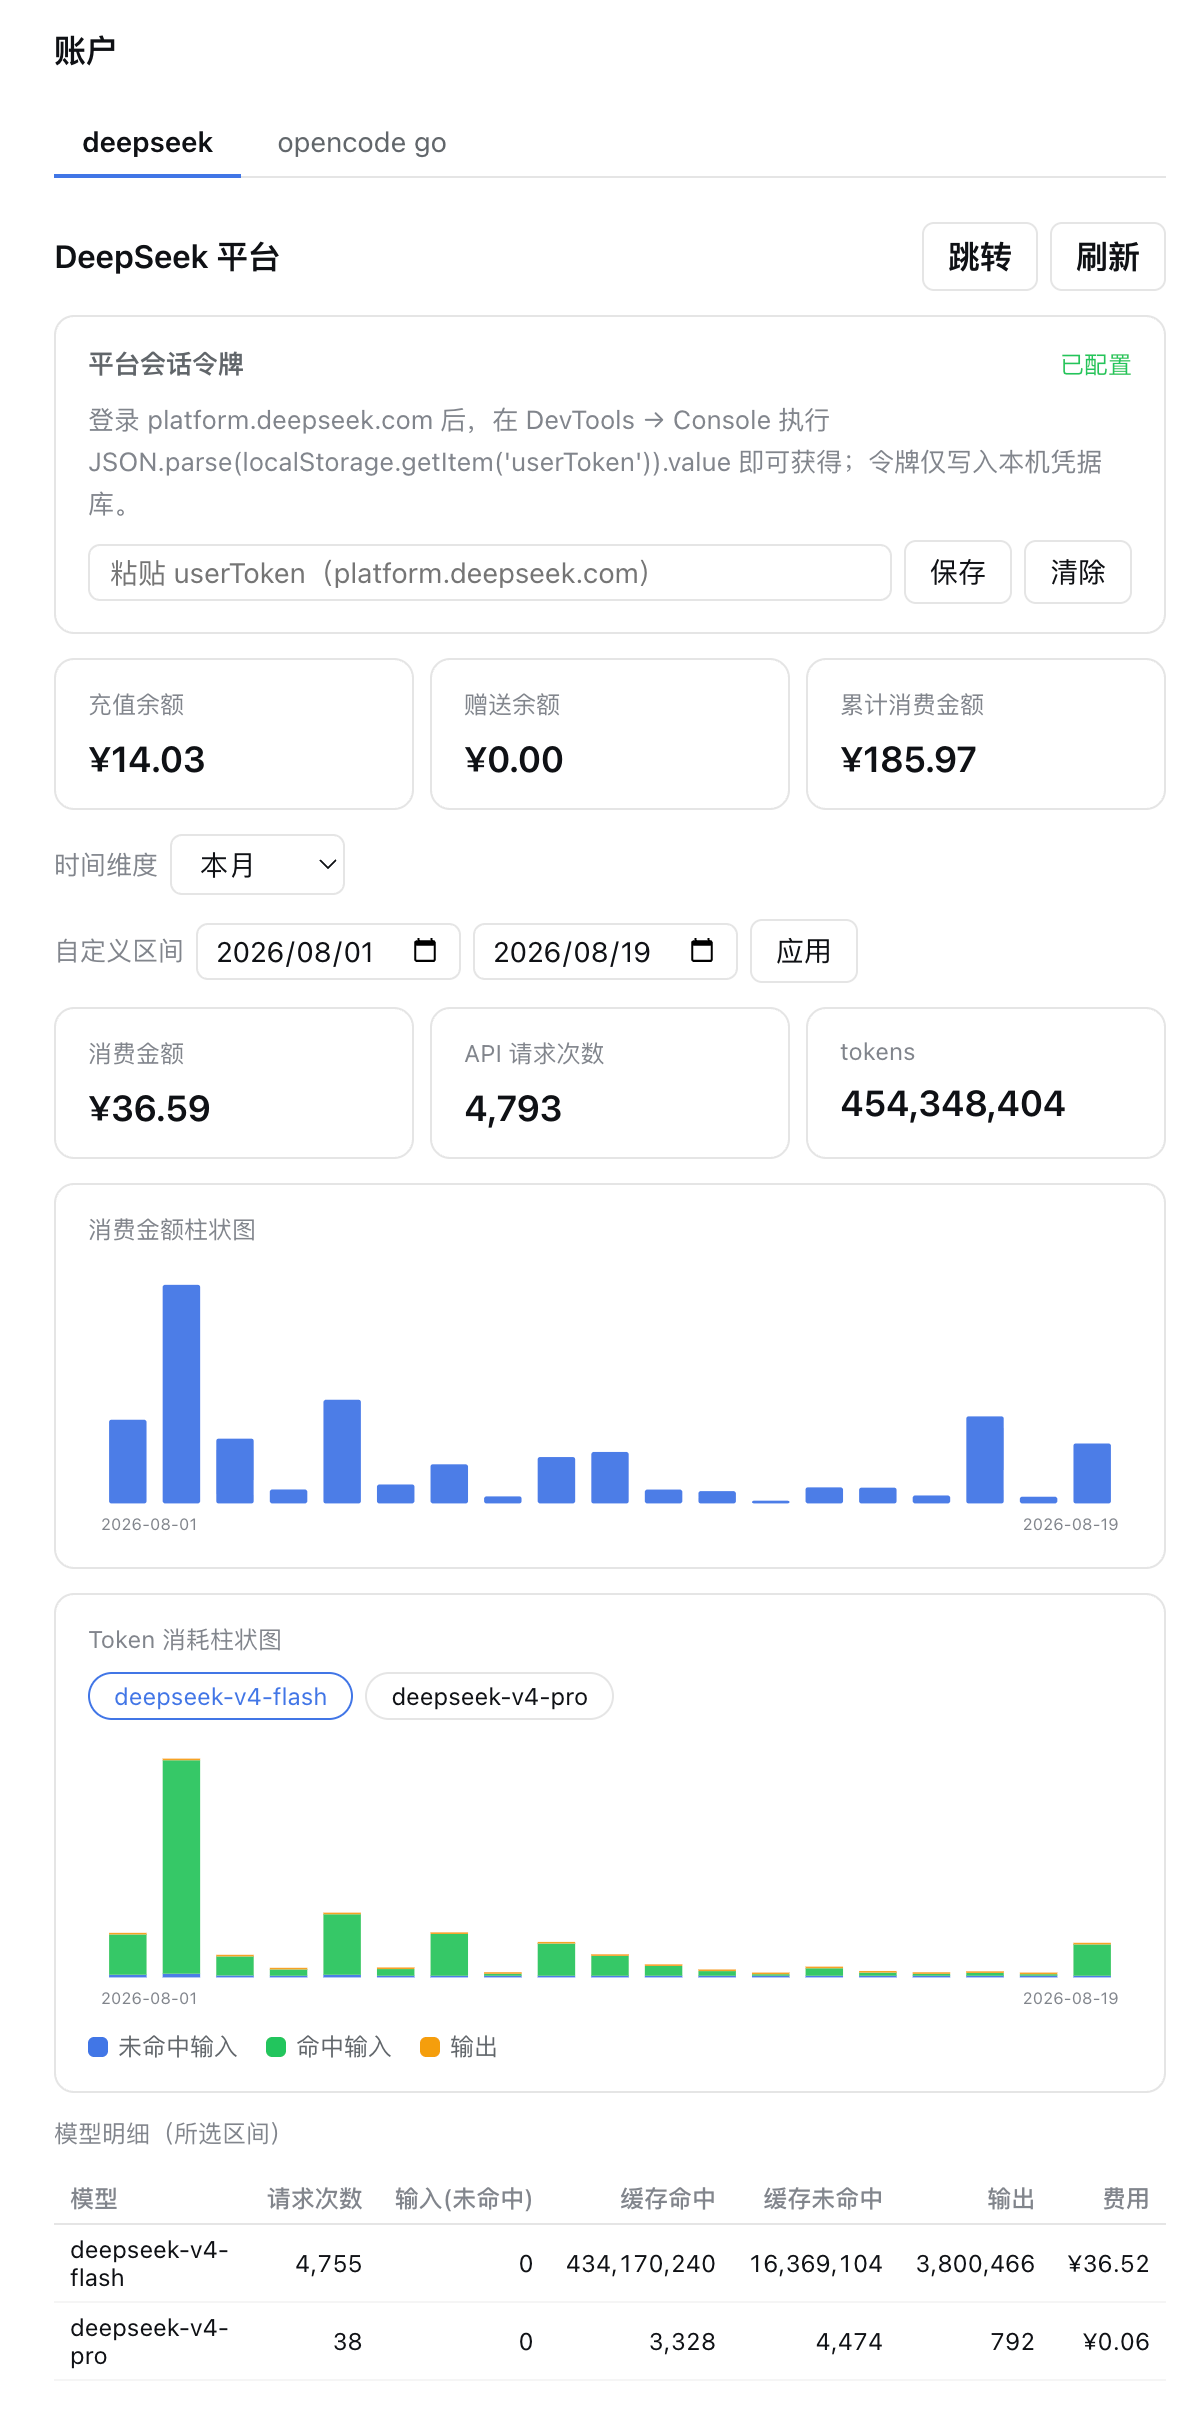Click the API 请求次数 value 4,793

click(x=513, y=1109)
